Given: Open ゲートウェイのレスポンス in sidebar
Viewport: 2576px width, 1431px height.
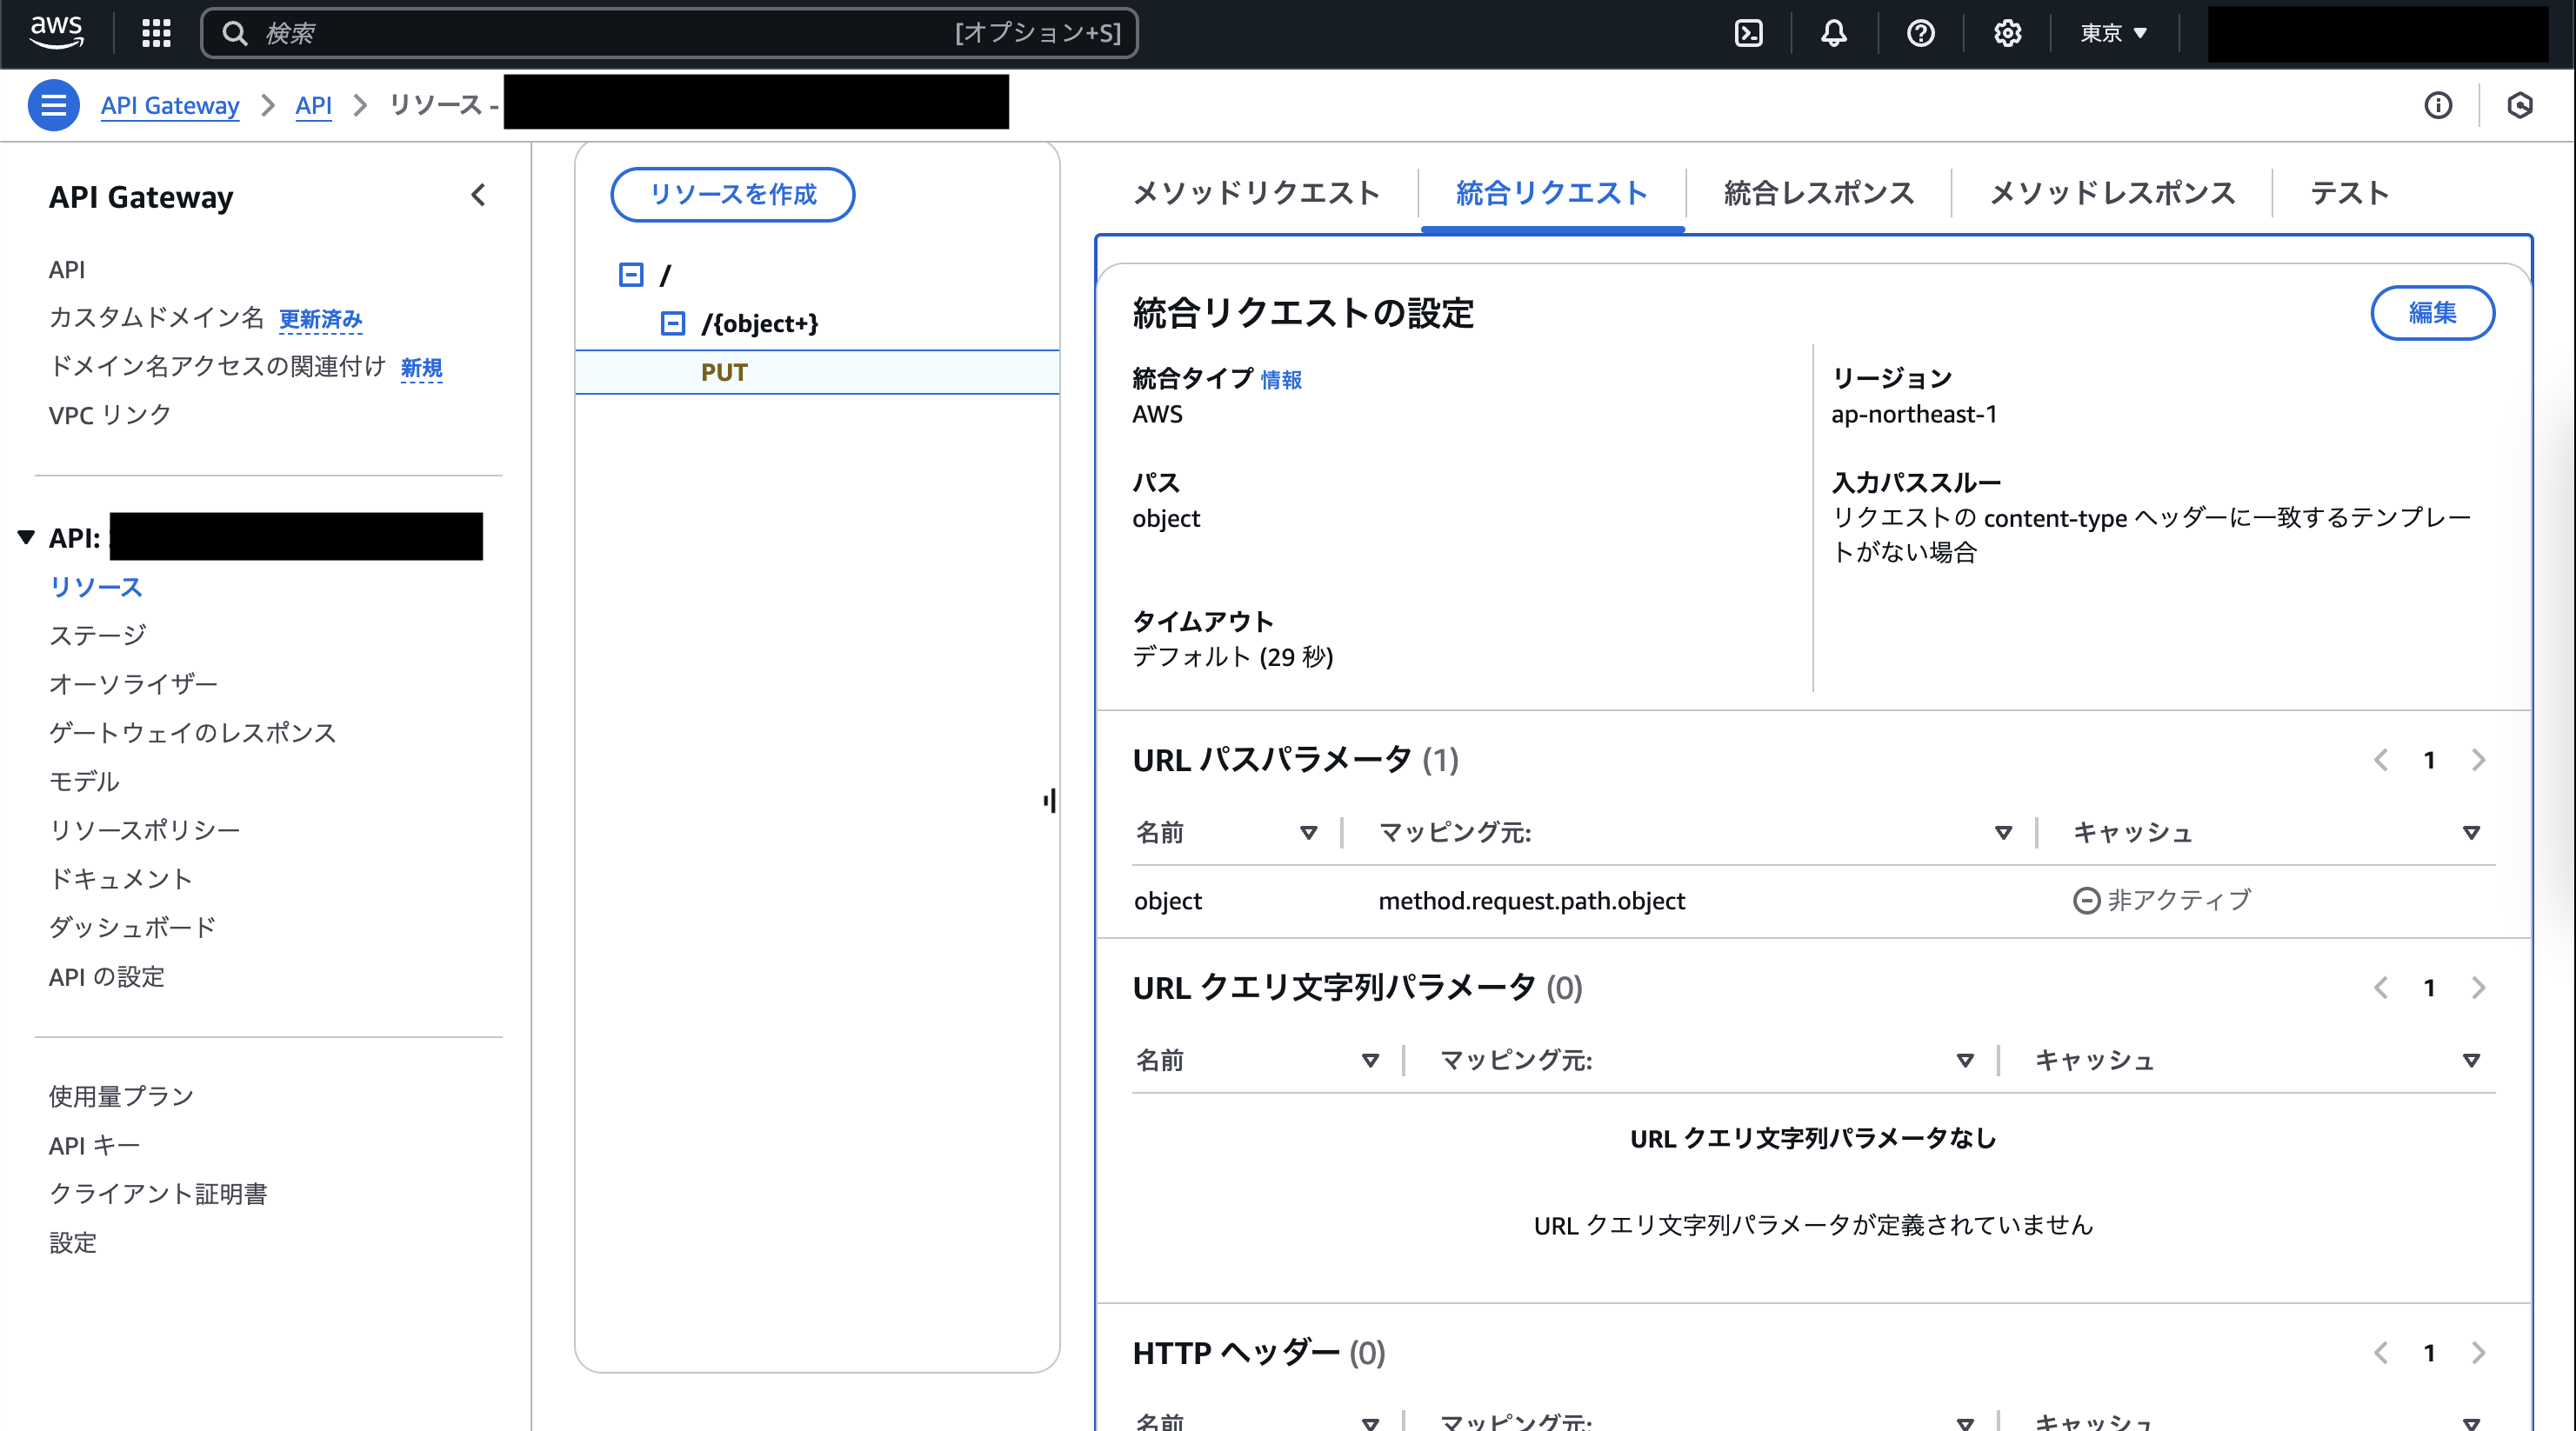Looking at the screenshot, I should point(193,733).
